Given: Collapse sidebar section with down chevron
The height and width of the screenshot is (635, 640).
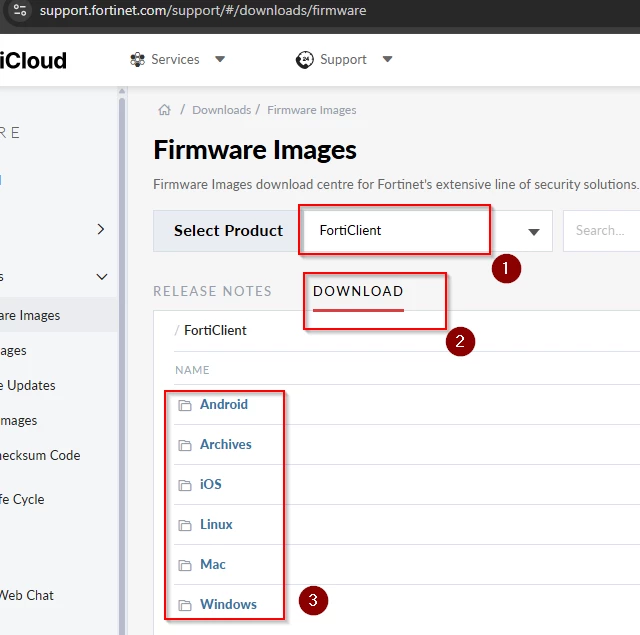Looking at the screenshot, I should [x=102, y=277].
